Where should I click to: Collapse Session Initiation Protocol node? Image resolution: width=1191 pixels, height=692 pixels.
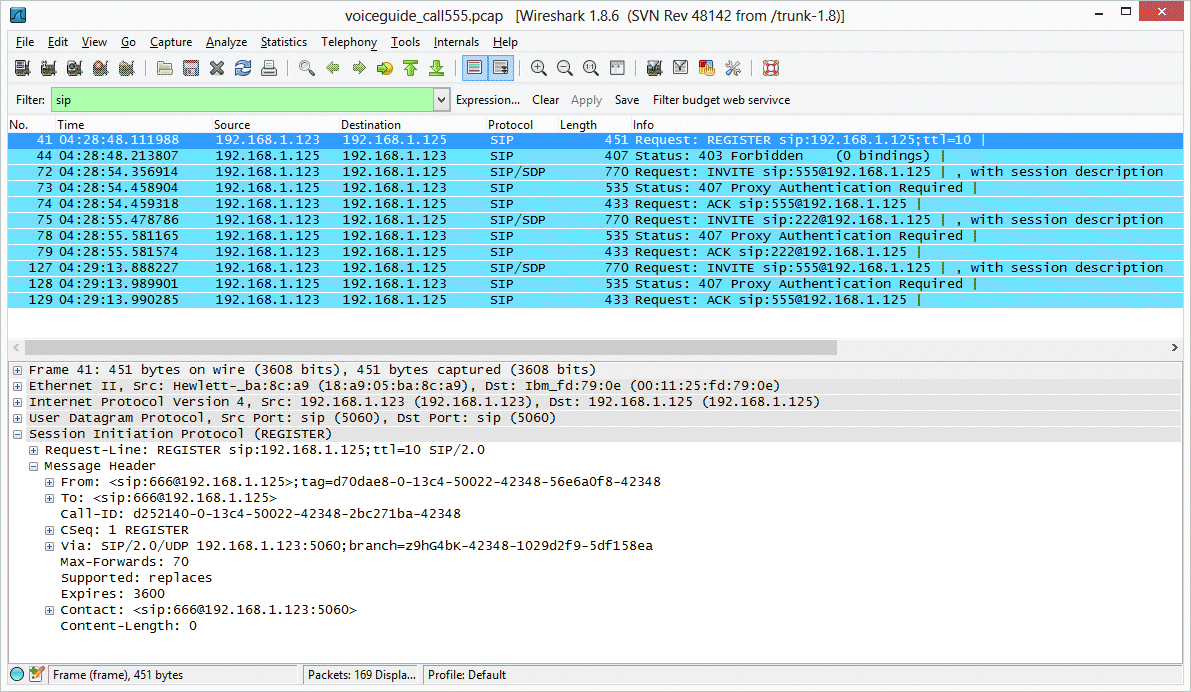pos(17,434)
